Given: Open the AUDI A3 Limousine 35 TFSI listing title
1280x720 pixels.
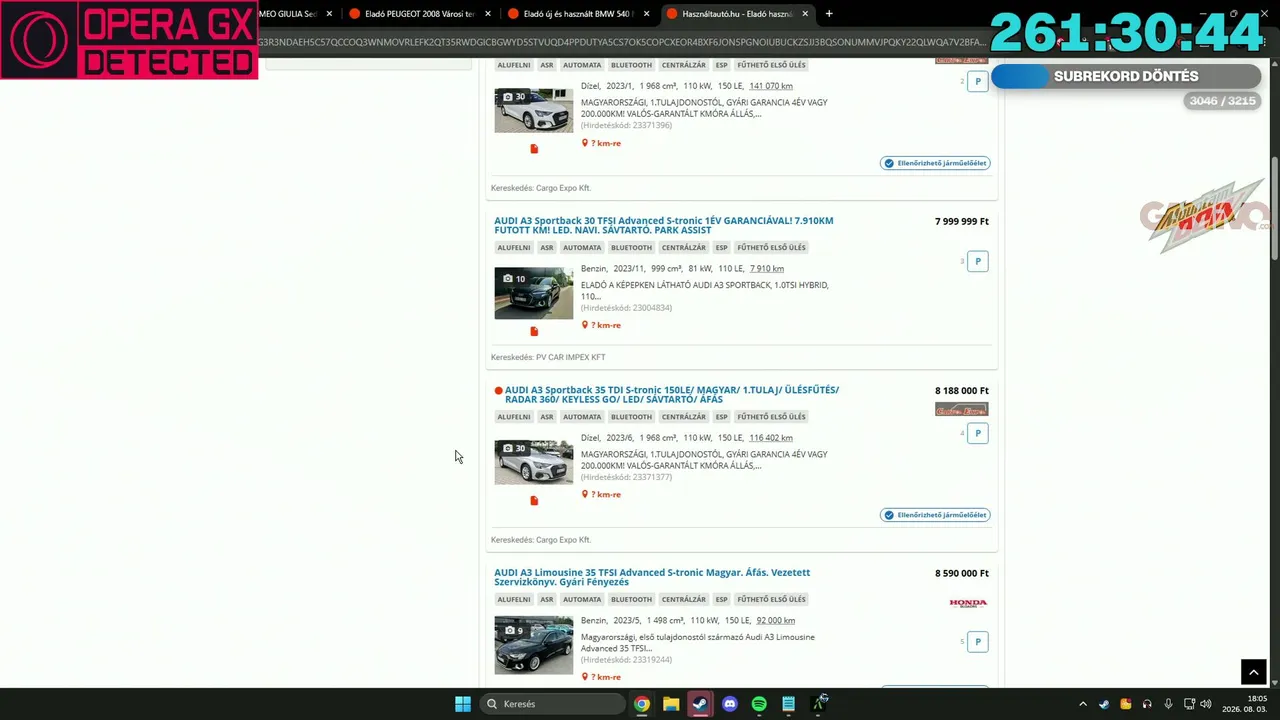Looking at the screenshot, I should click(652, 577).
